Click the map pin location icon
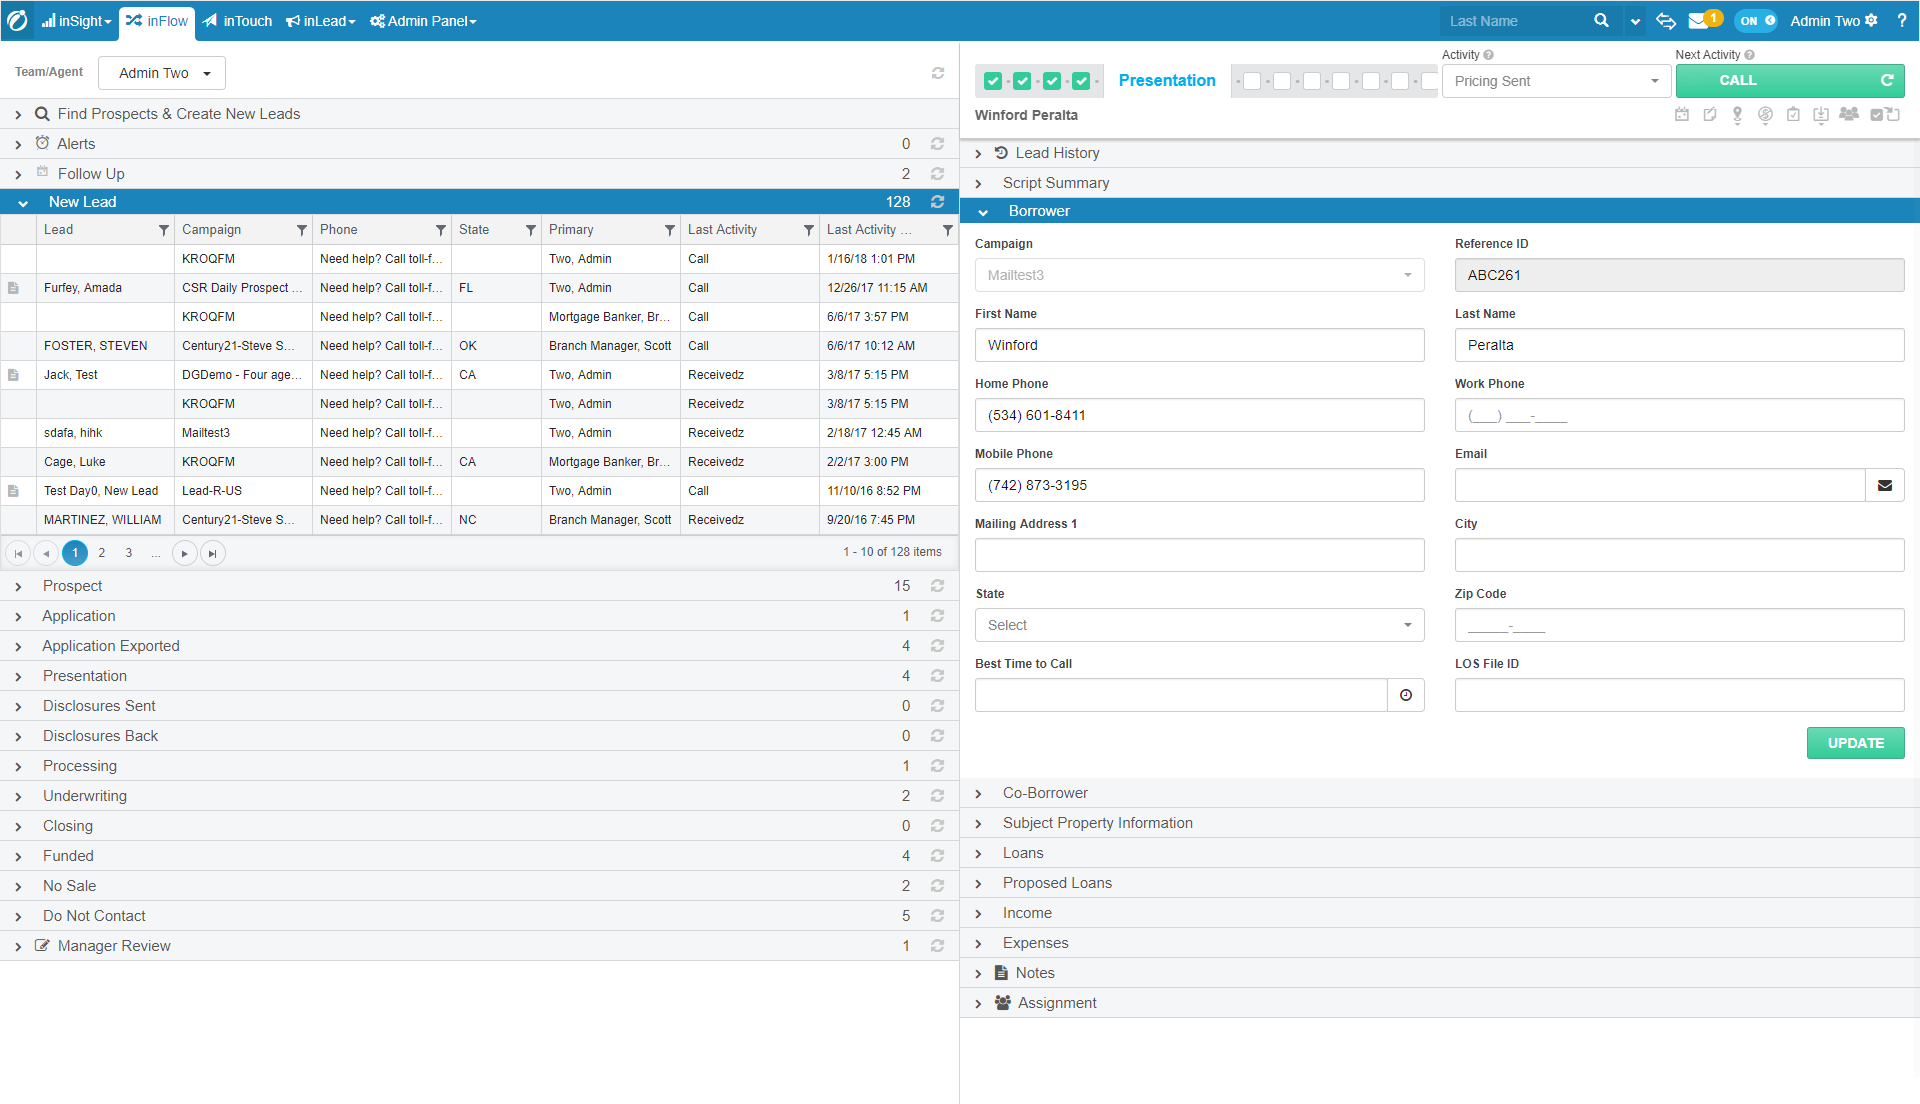1920x1104 pixels. (1738, 115)
